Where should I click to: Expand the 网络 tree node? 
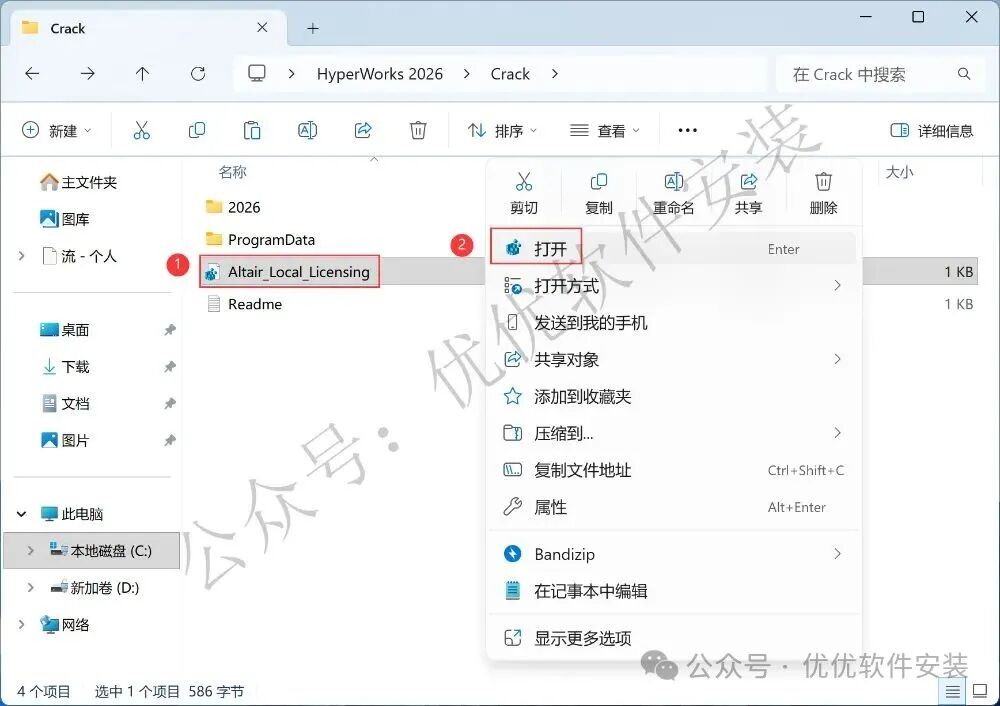tap(22, 624)
